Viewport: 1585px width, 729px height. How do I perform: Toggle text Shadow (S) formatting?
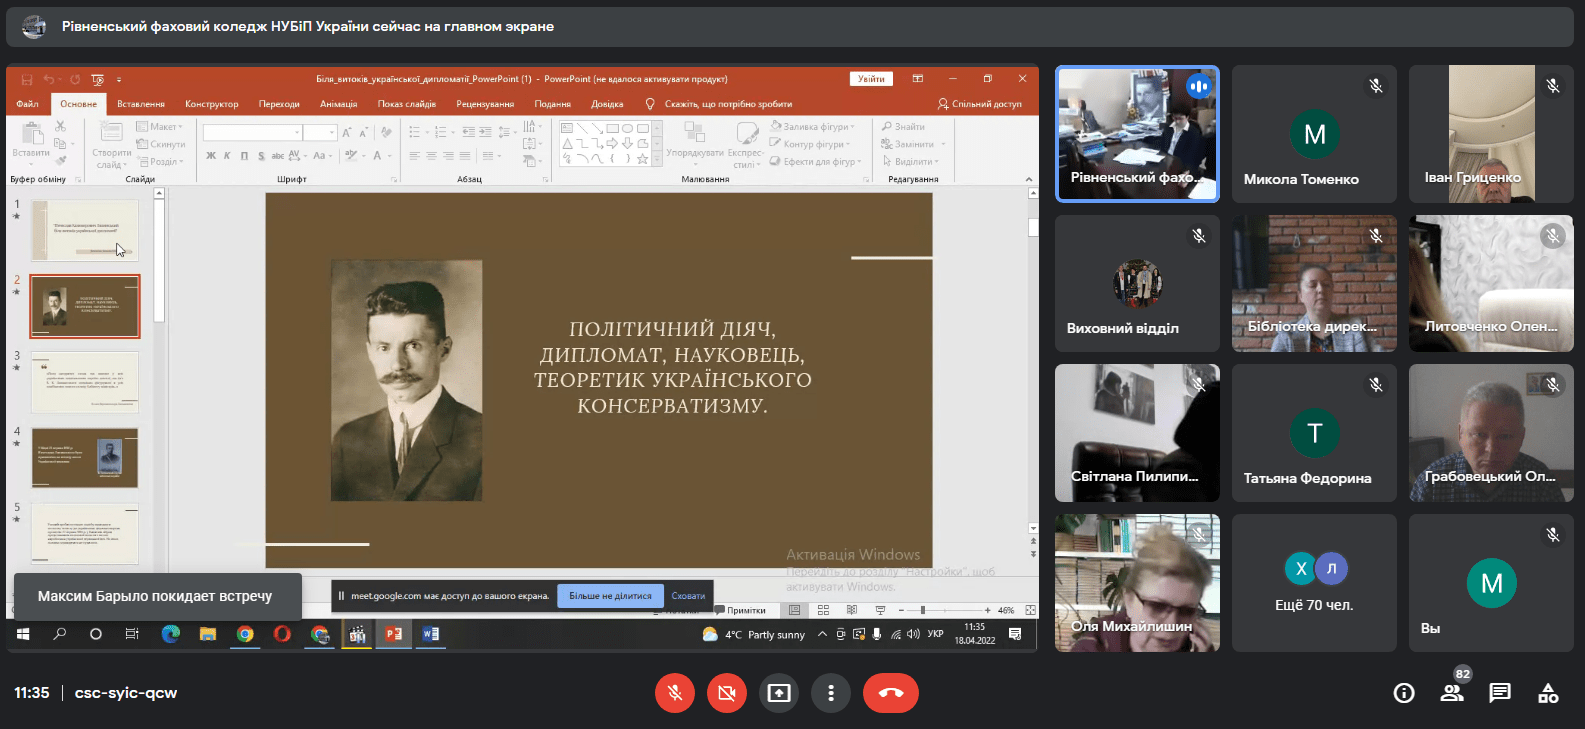[261, 156]
